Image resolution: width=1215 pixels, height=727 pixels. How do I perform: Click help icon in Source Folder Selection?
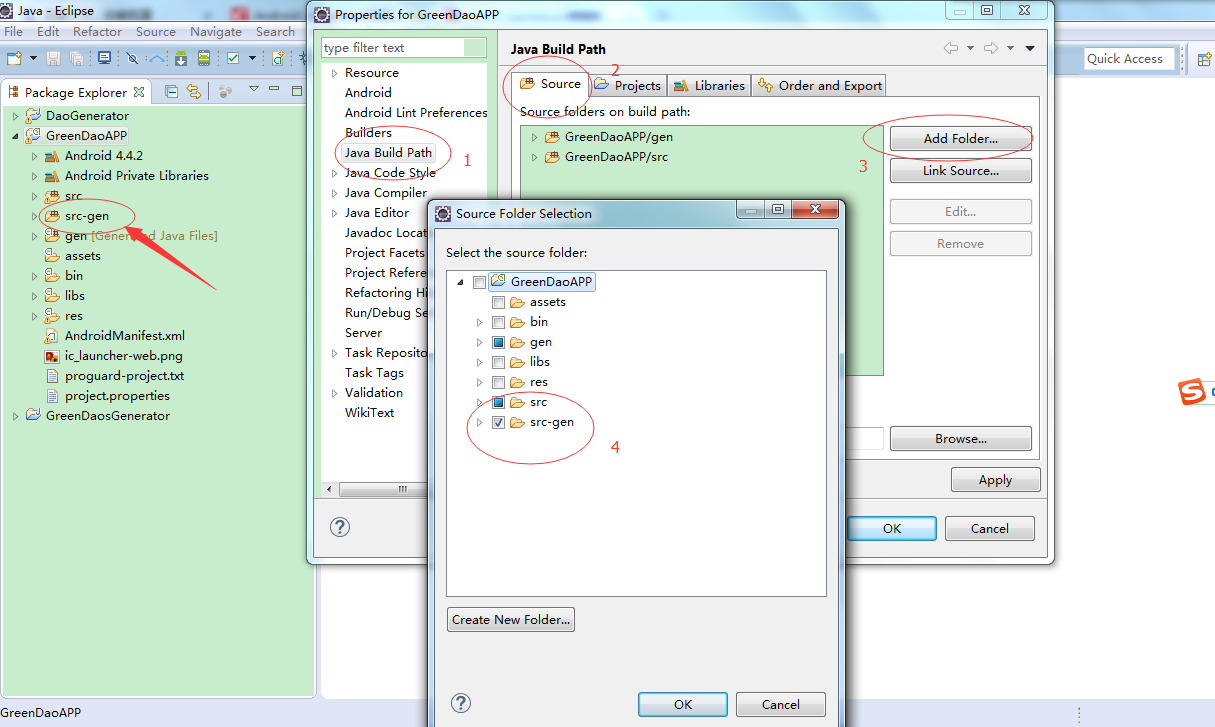[x=461, y=703]
